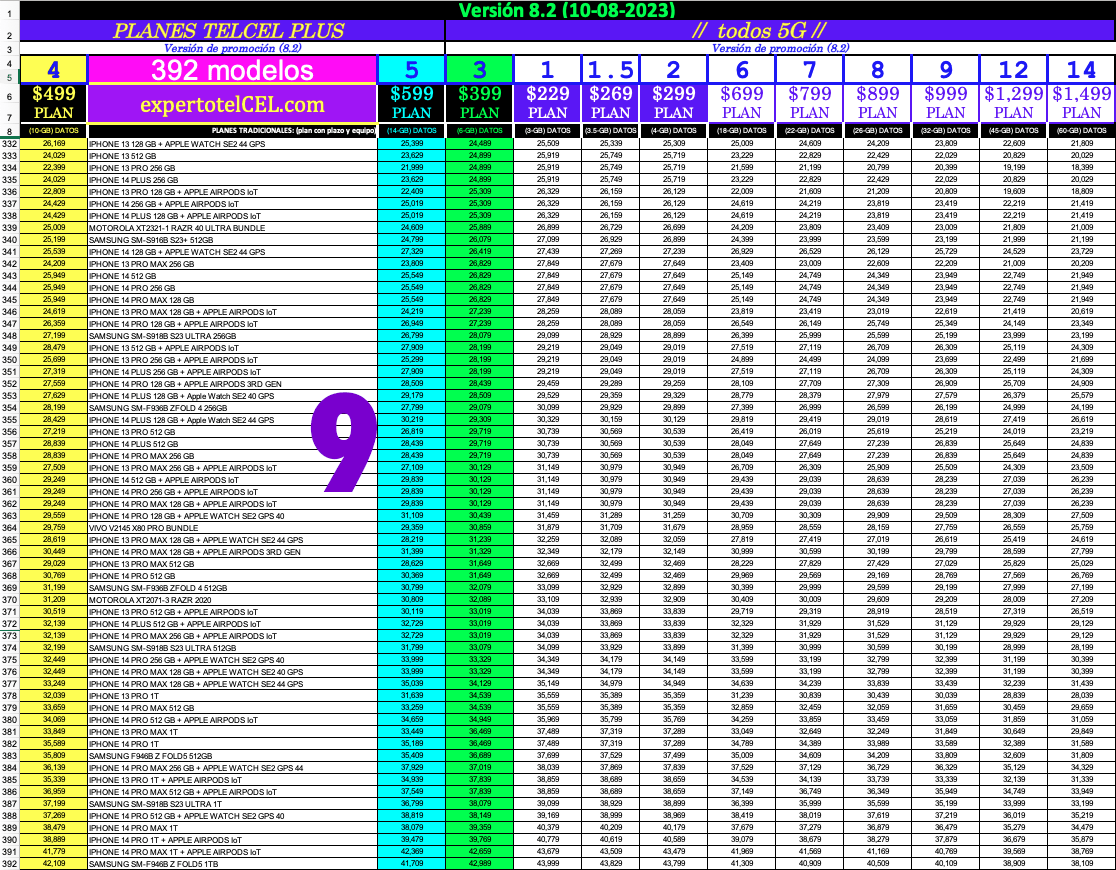Select the "$699 PLAN" header cell
1116x870 pixels.
coord(742,104)
